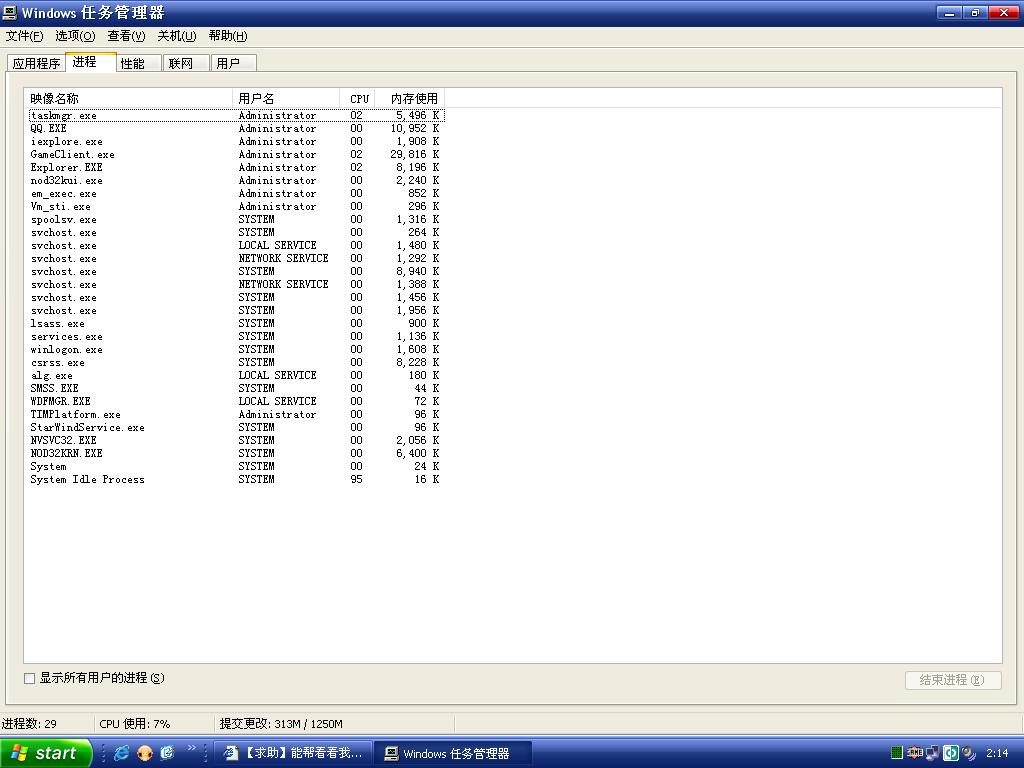This screenshot has height=768, width=1024.
Task: Select the spoolsv.exe process
Action: [x=236, y=220]
